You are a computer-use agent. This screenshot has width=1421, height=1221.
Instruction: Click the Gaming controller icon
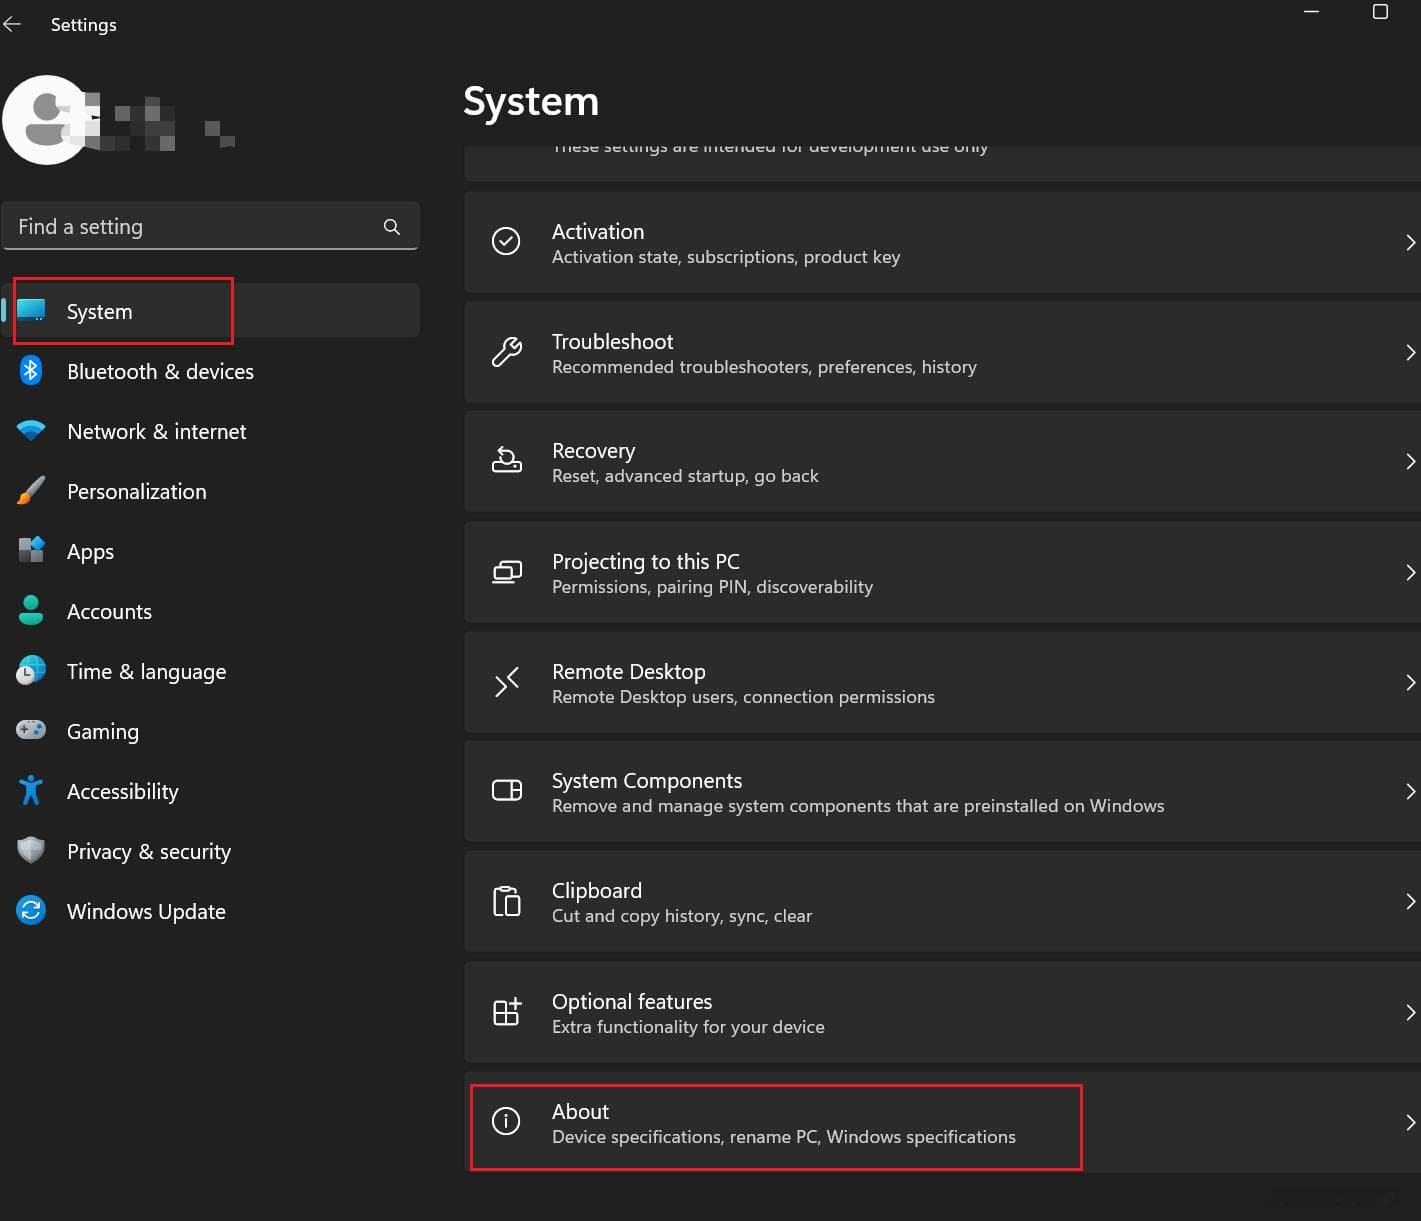pos(31,730)
